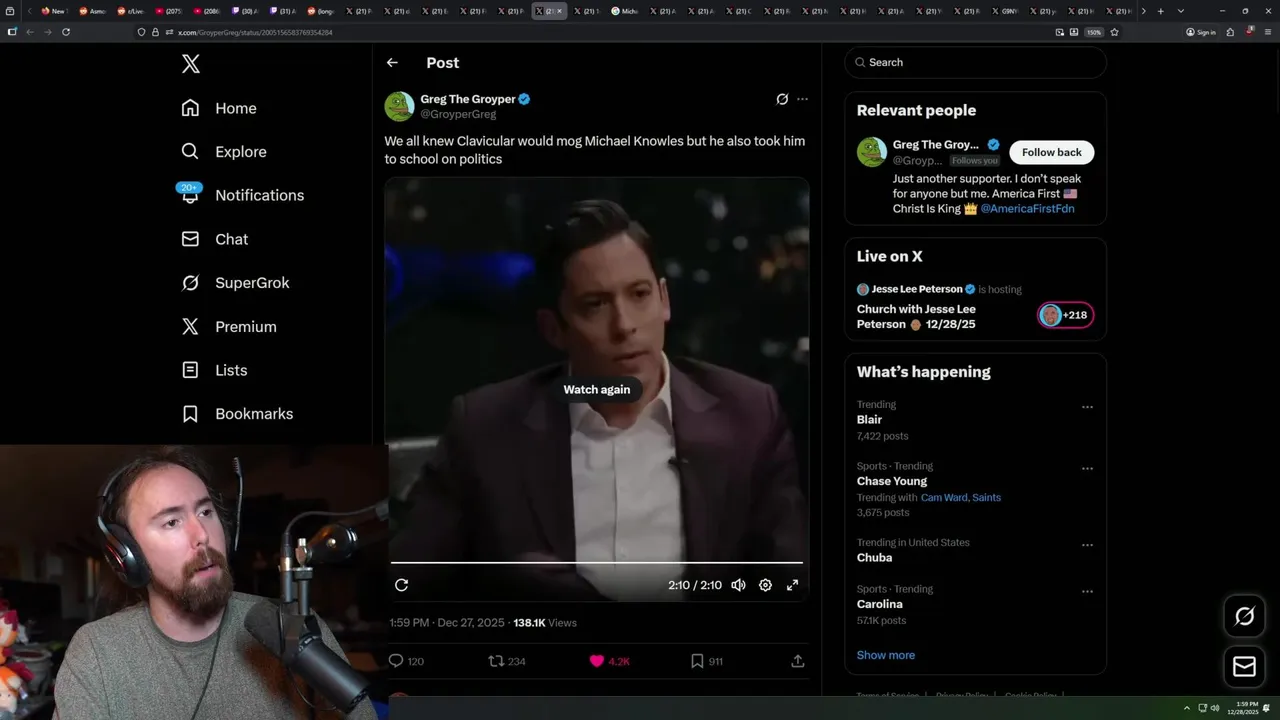The image size is (1280, 720).
Task: Open more options for Carolina trend
Action: 1087,592
